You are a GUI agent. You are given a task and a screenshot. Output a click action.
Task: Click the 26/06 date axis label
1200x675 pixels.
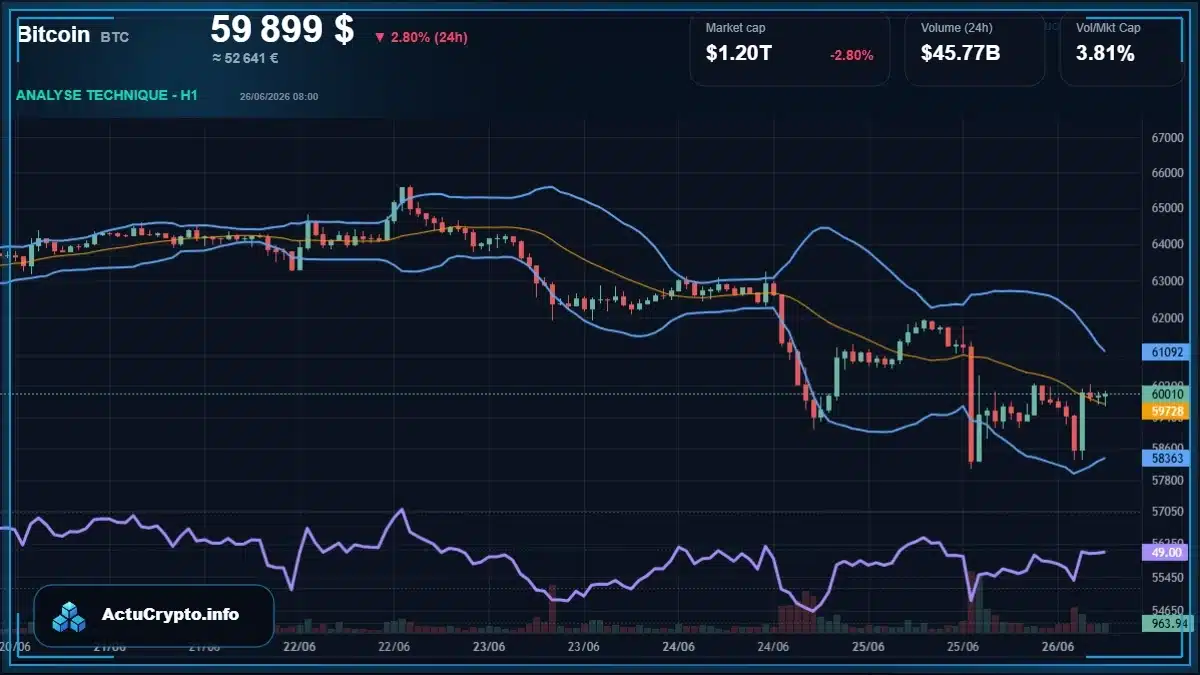(x=1059, y=647)
